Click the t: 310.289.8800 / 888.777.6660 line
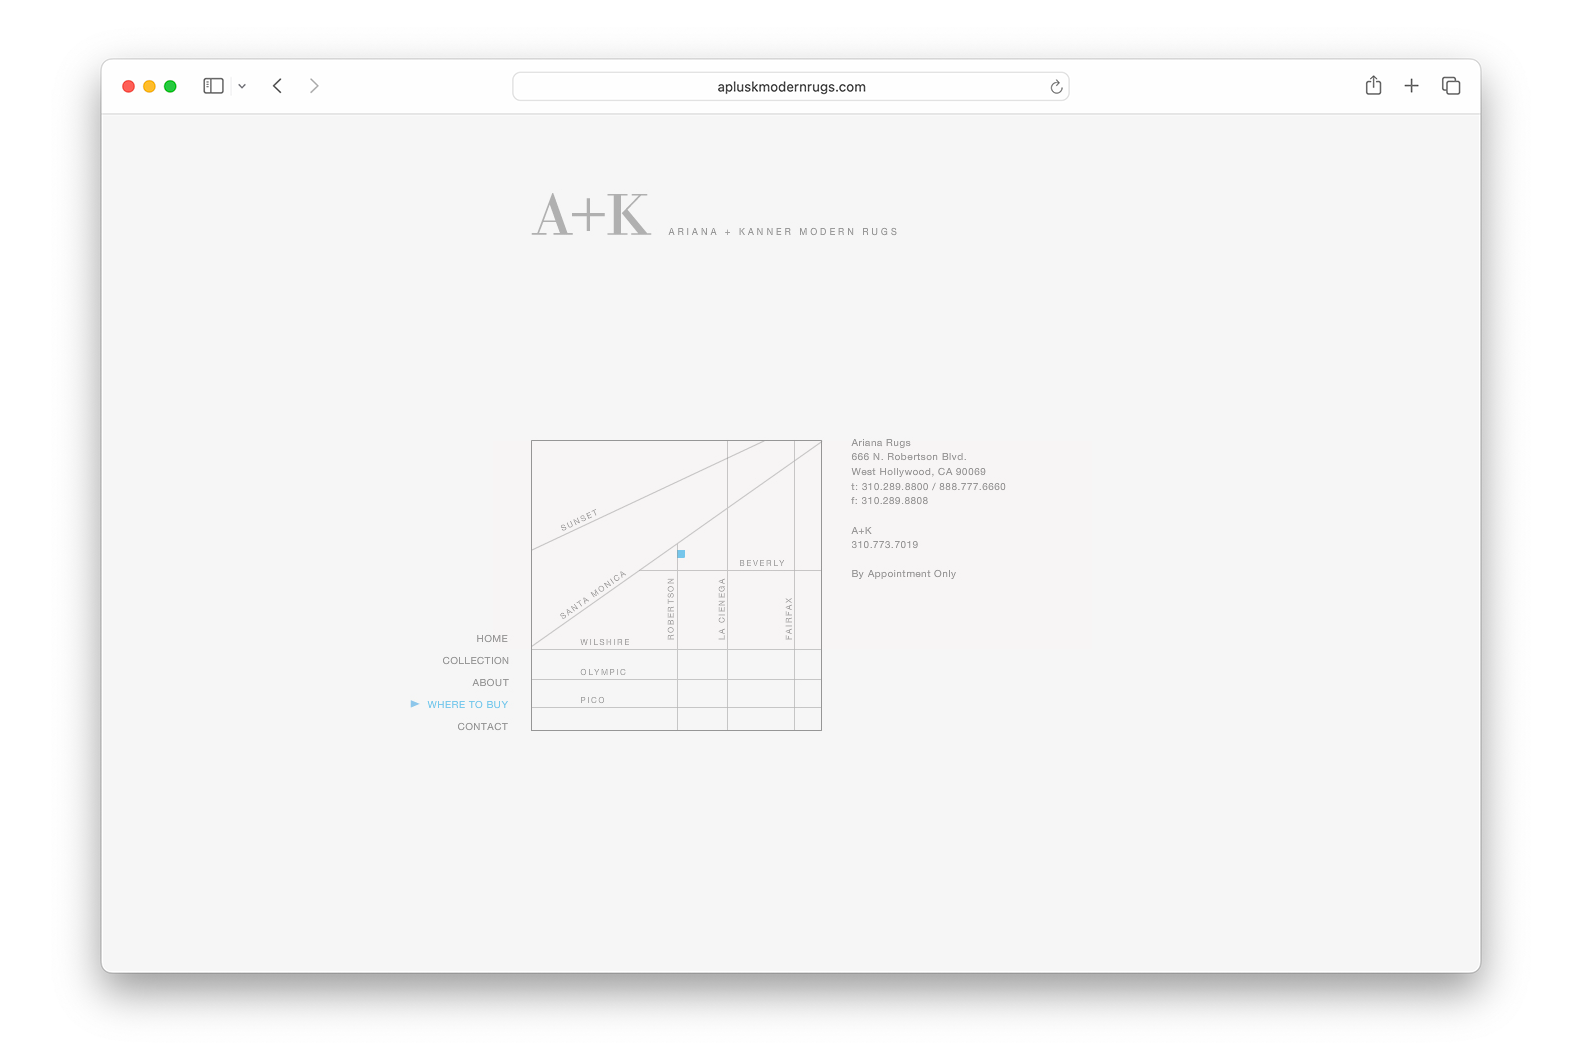This screenshot has height=1057, width=1585. pyautogui.click(x=928, y=487)
